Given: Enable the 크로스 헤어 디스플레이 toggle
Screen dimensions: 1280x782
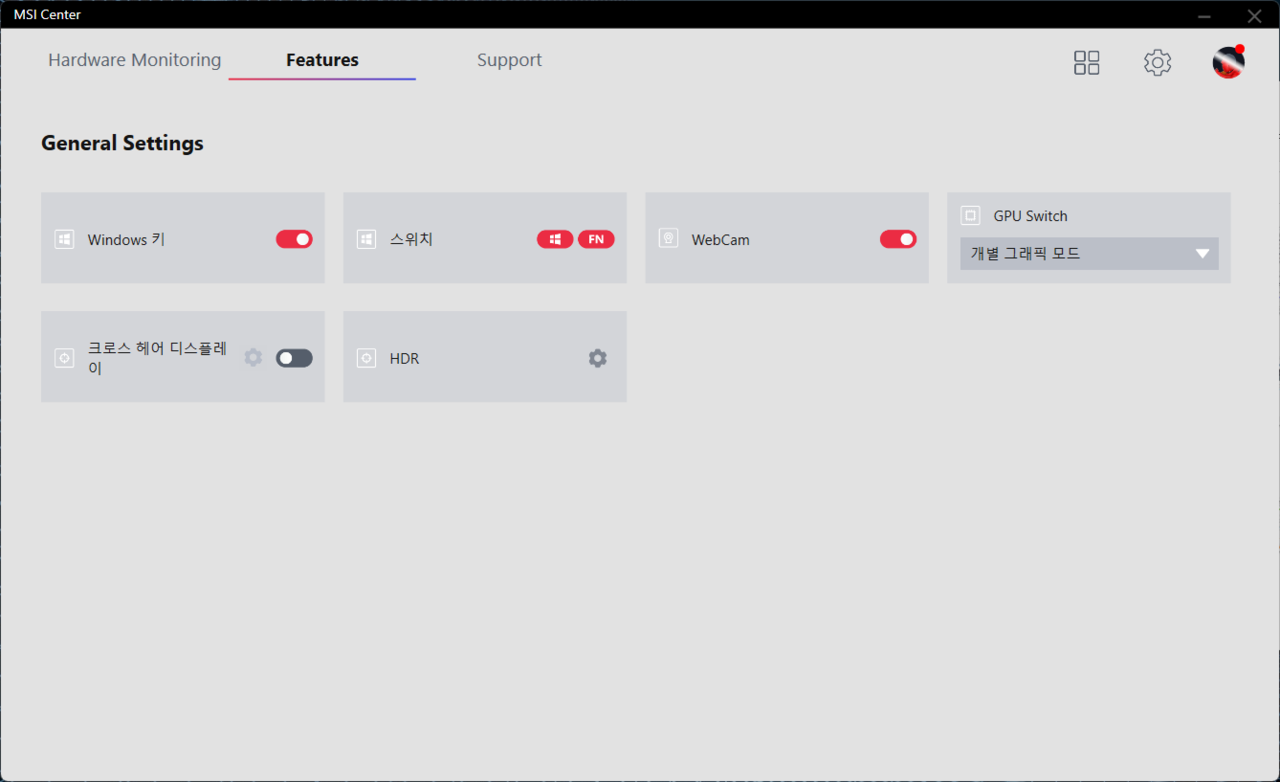Looking at the screenshot, I should click(x=294, y=358).
